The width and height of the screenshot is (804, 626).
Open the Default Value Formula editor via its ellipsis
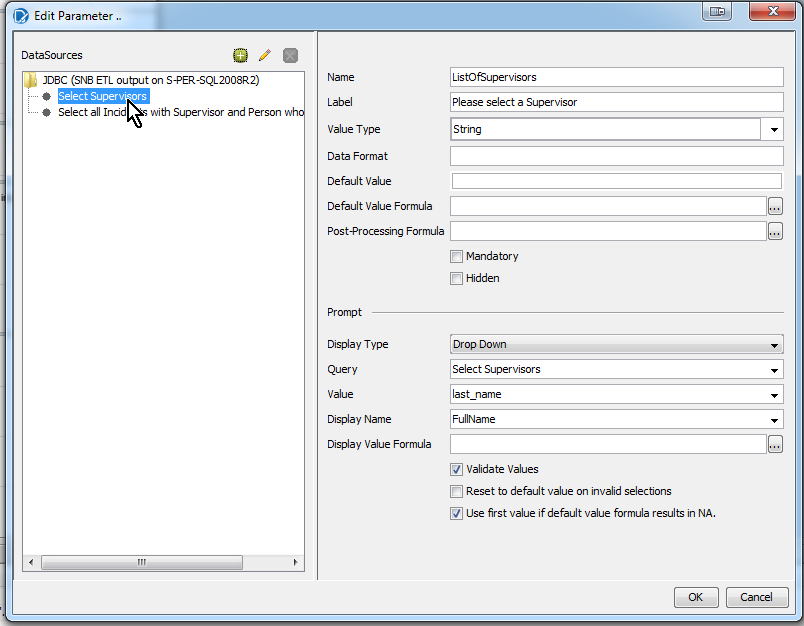[x=774, y=206]
